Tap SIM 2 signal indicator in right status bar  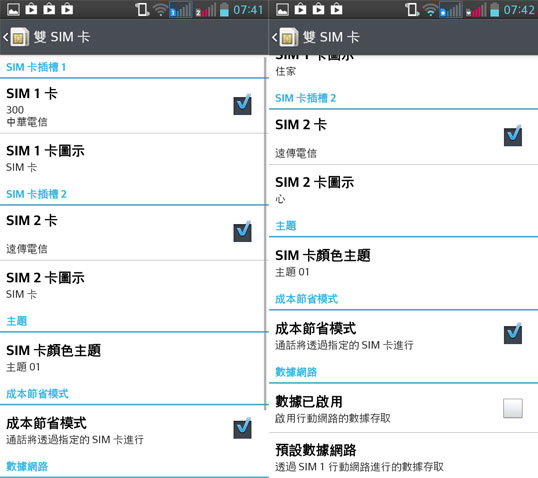click(476, 10)
